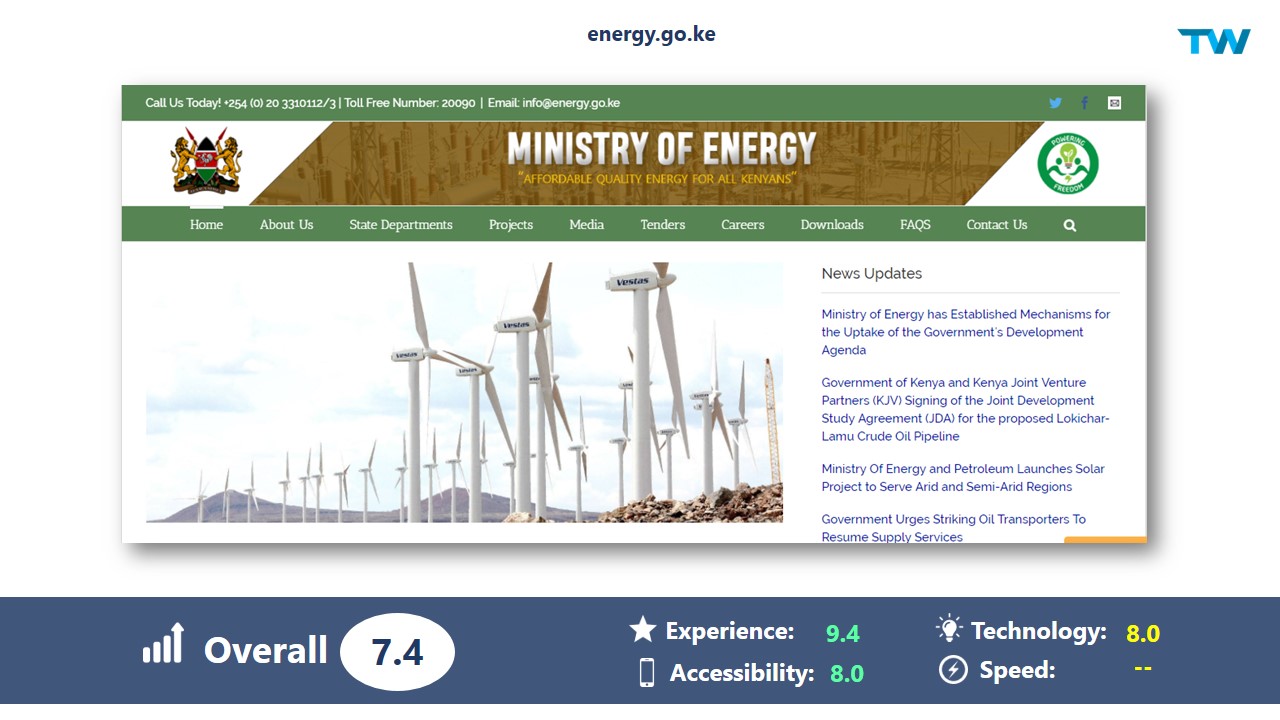Click the Kenya coat of arms logo
This screenshot has width=1280, height=720.
pyautogui.click(x=207, y=161)
